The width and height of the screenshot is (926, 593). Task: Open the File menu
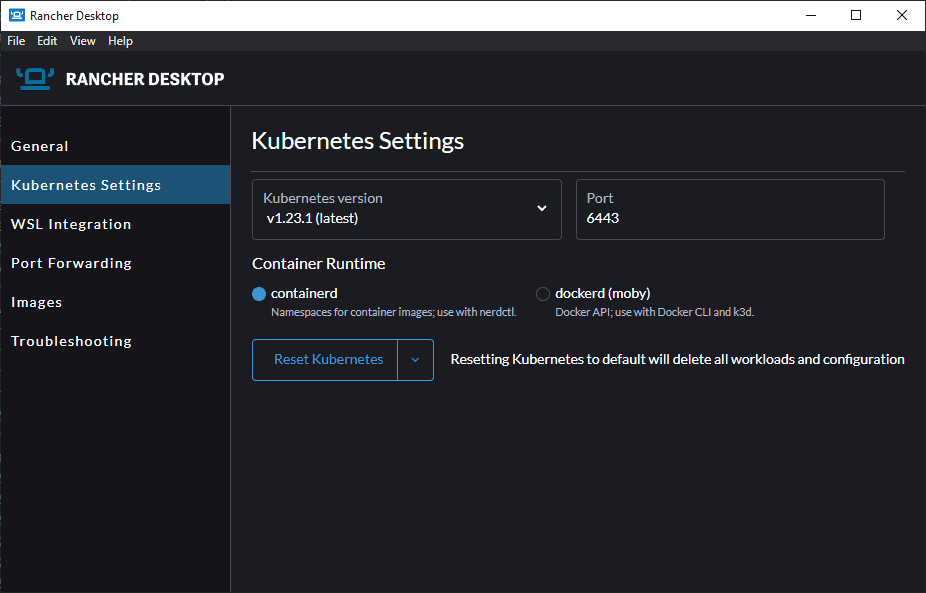click(16, 41)
